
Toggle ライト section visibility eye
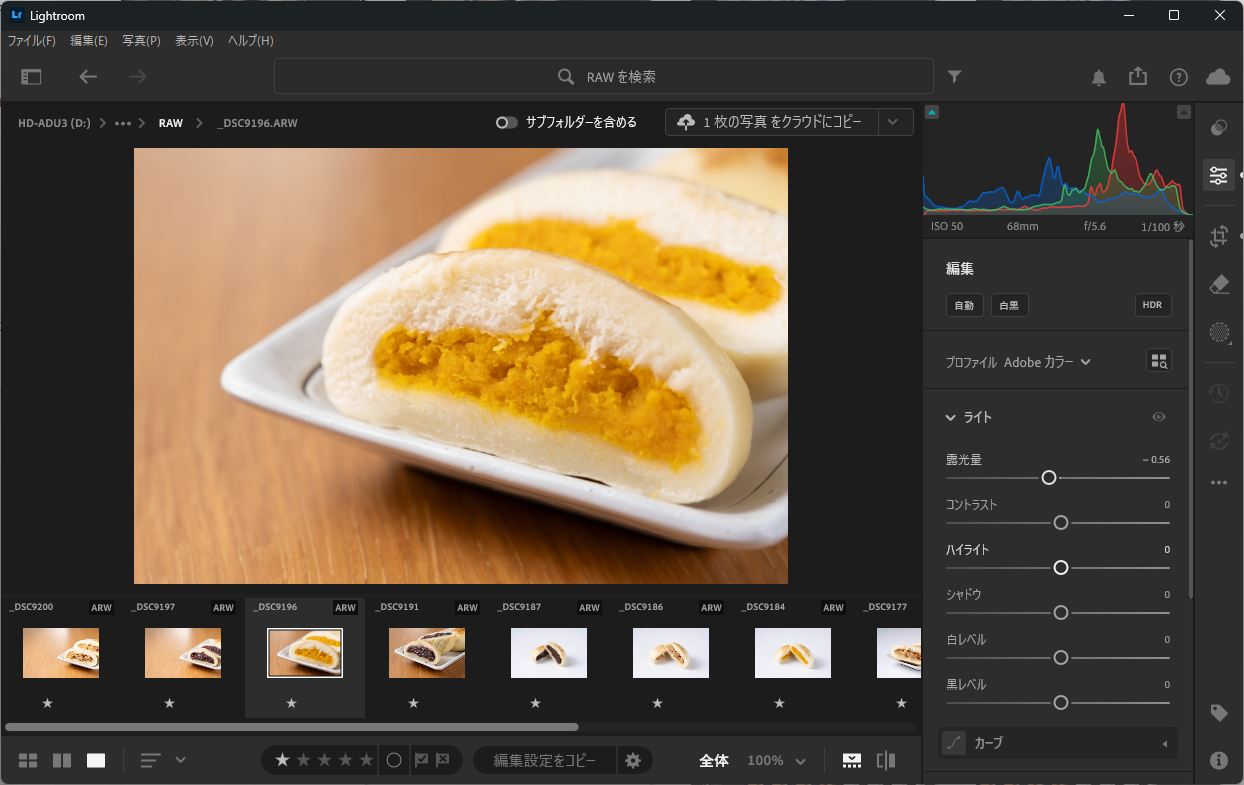[1159, 417]
